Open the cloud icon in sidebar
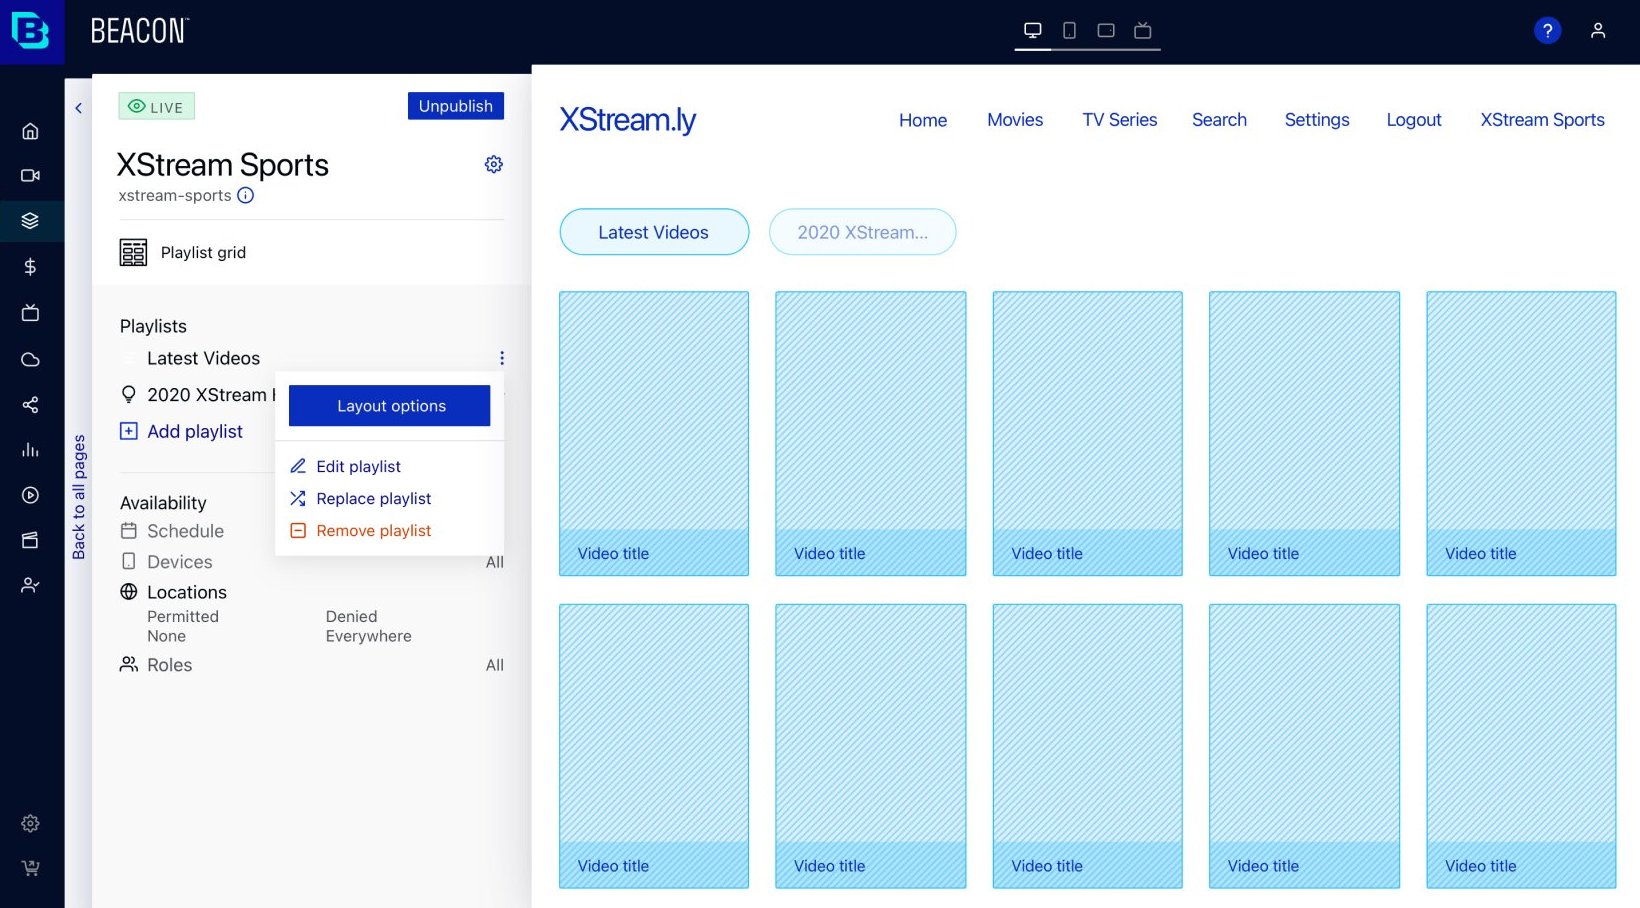Image resolution: width=1640 pixels, height=908 pixels. pos(30,359)
